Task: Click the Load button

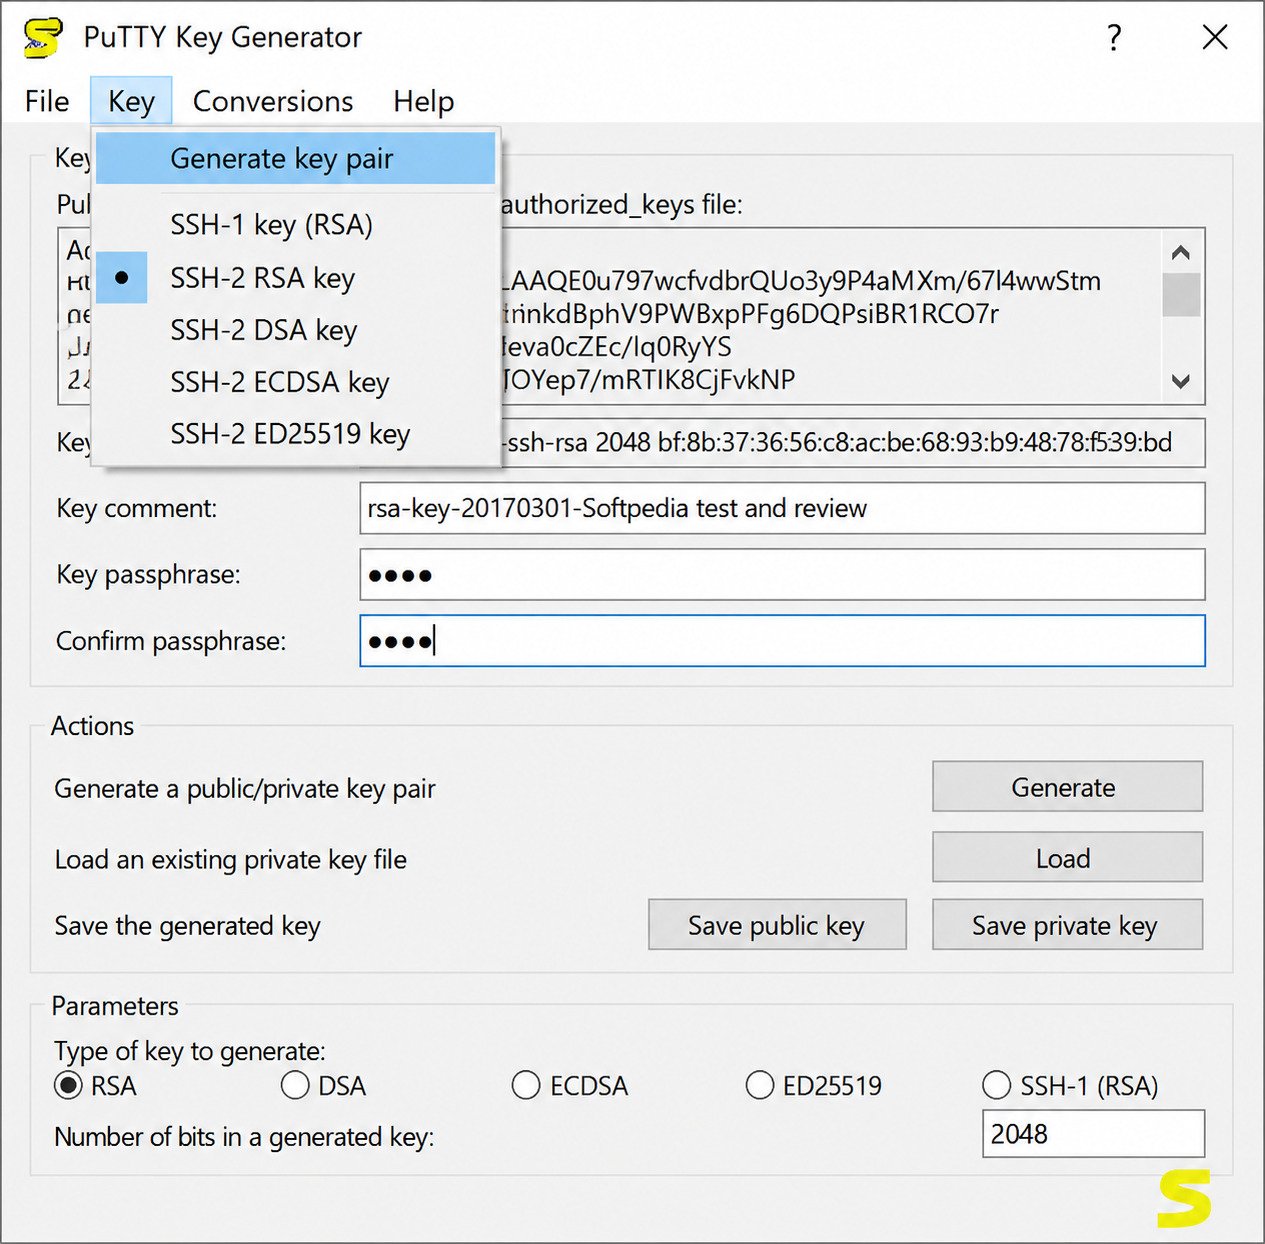Action: [x=1067, y=858]
